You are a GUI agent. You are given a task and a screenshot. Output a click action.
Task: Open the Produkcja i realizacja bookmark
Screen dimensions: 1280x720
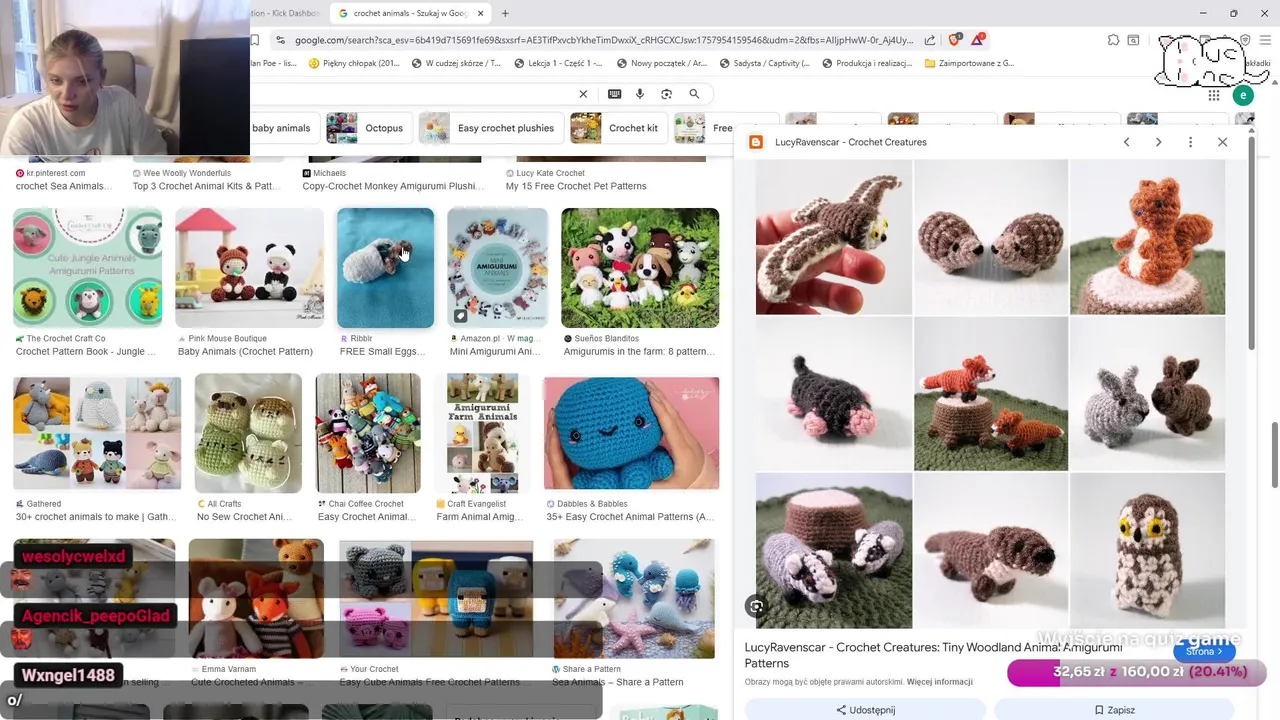click(x=867, y=63)
